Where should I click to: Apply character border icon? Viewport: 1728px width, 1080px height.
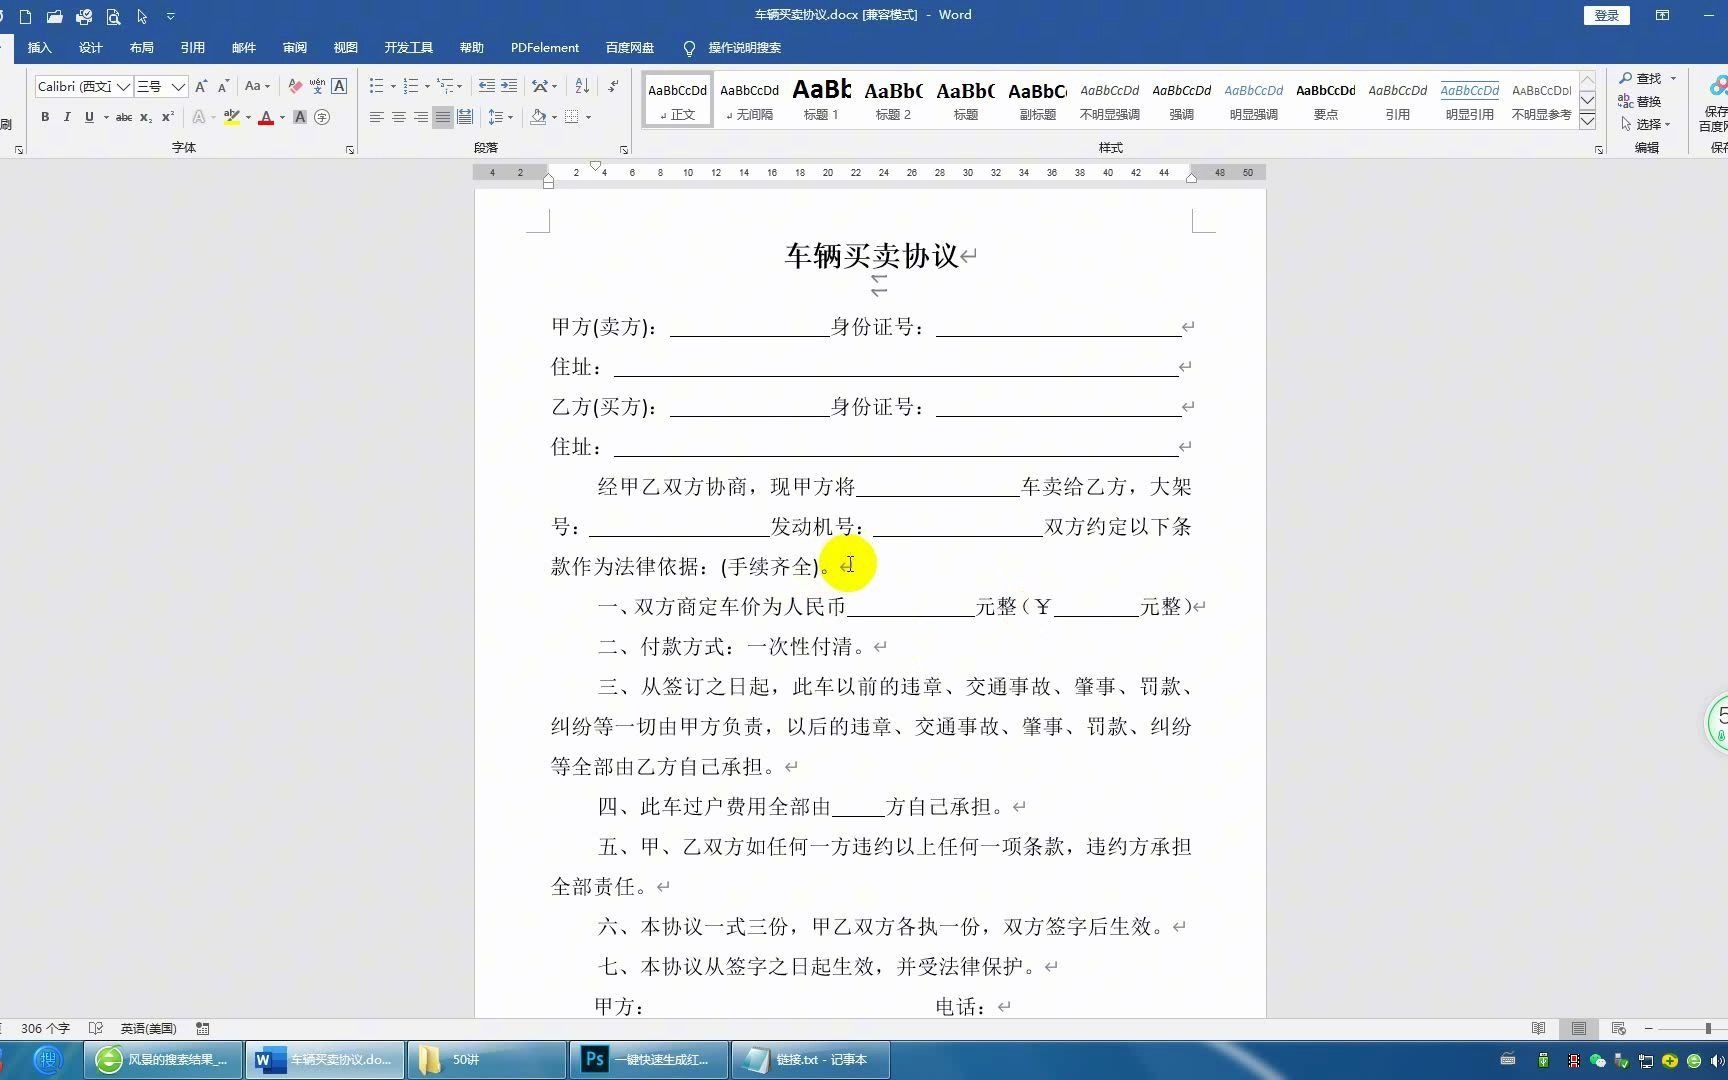coord(339,86)
